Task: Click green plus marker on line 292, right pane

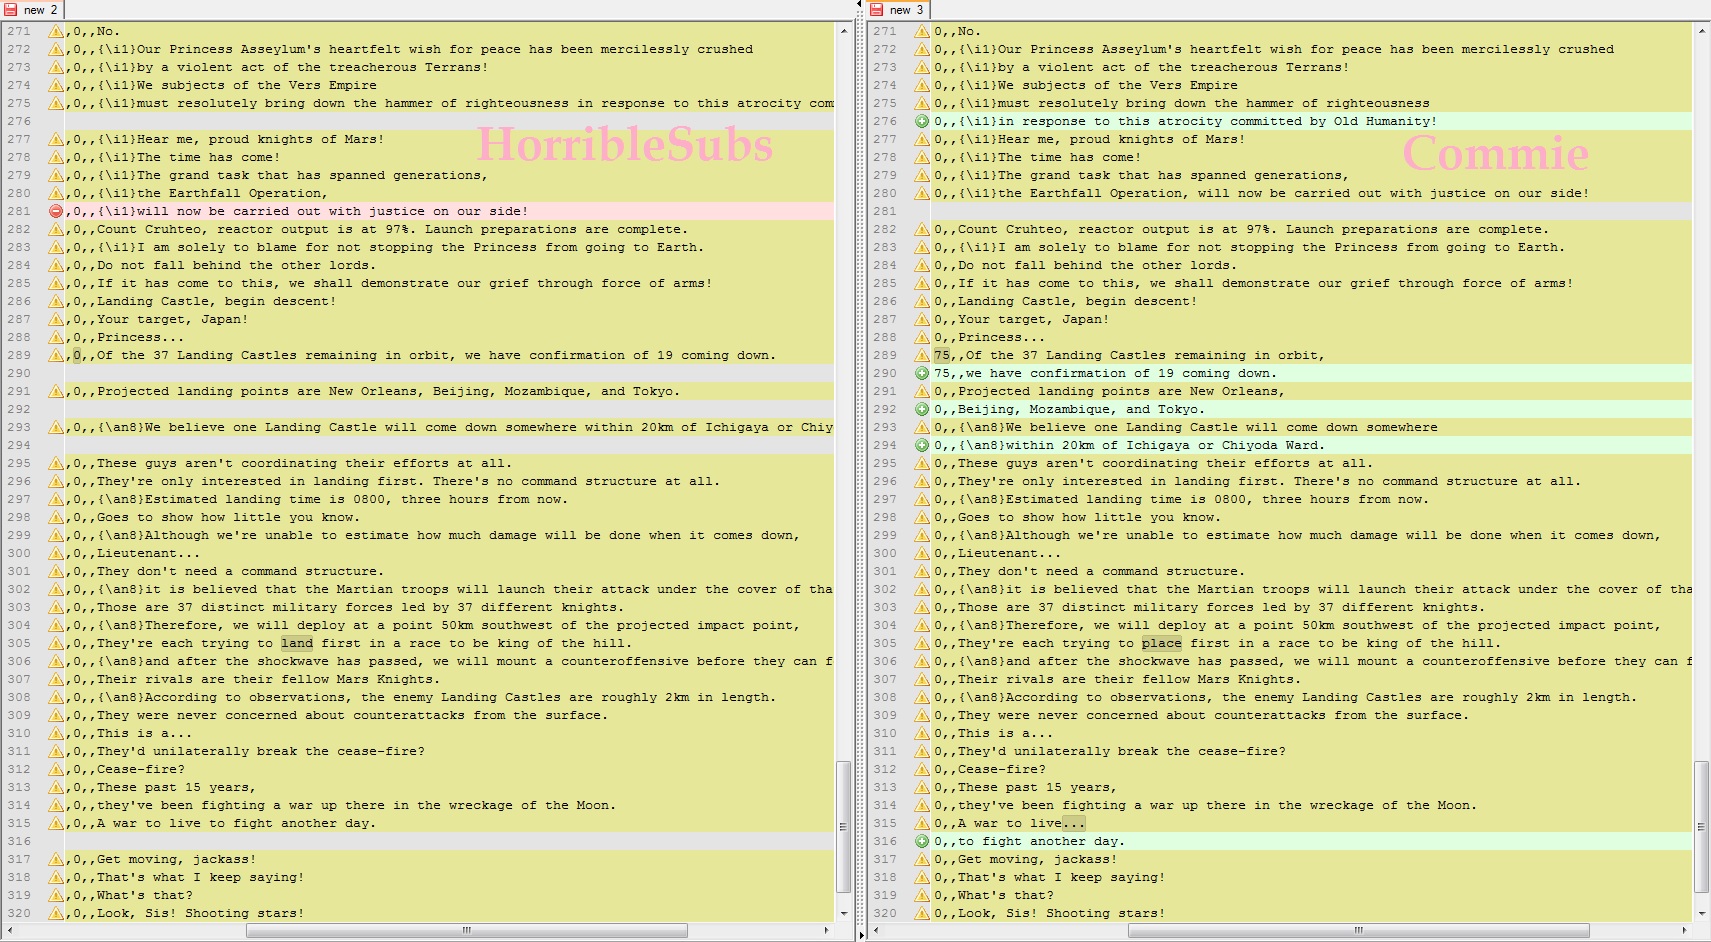Action: [x=922, y=409]
